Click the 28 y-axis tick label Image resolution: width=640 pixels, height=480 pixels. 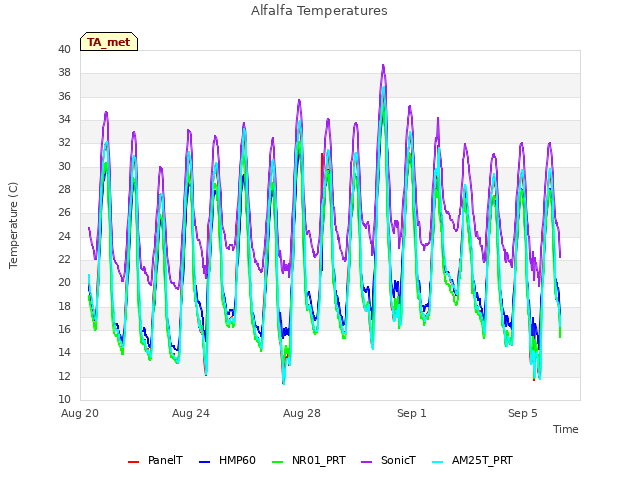tap(64, 190)
